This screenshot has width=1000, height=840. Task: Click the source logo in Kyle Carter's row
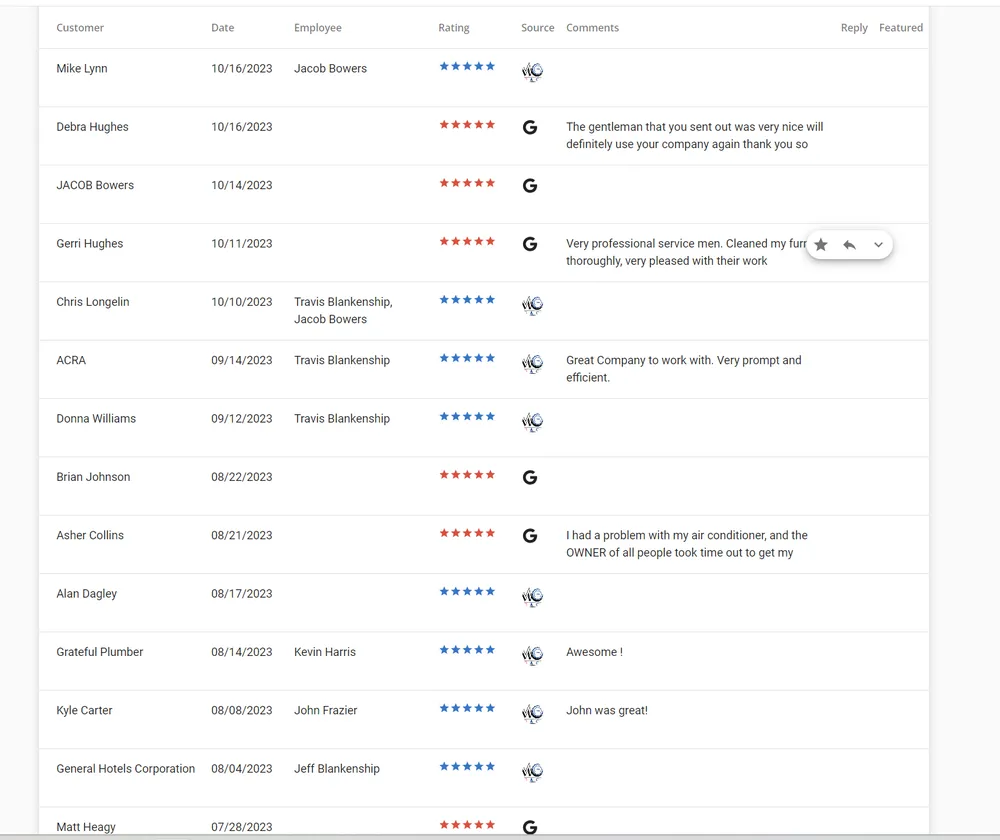[532, 713]
